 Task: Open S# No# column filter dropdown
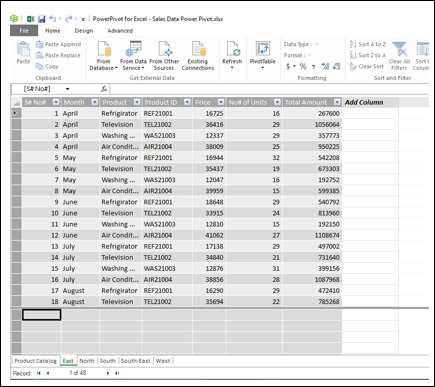tap(56, 102)
